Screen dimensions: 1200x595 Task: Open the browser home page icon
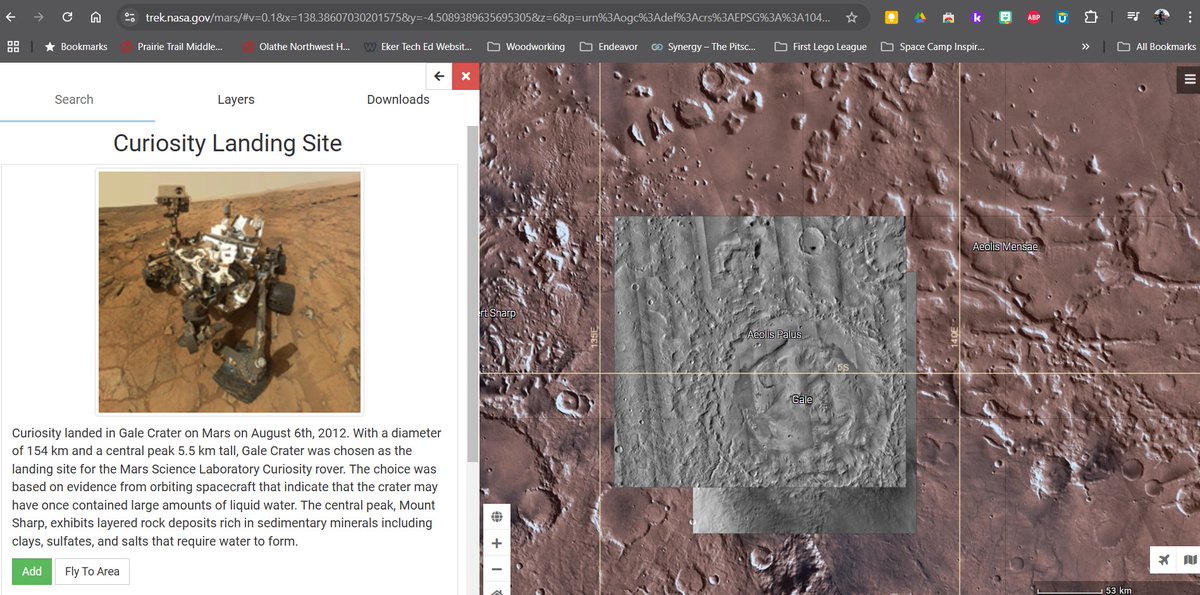(95, 17)
